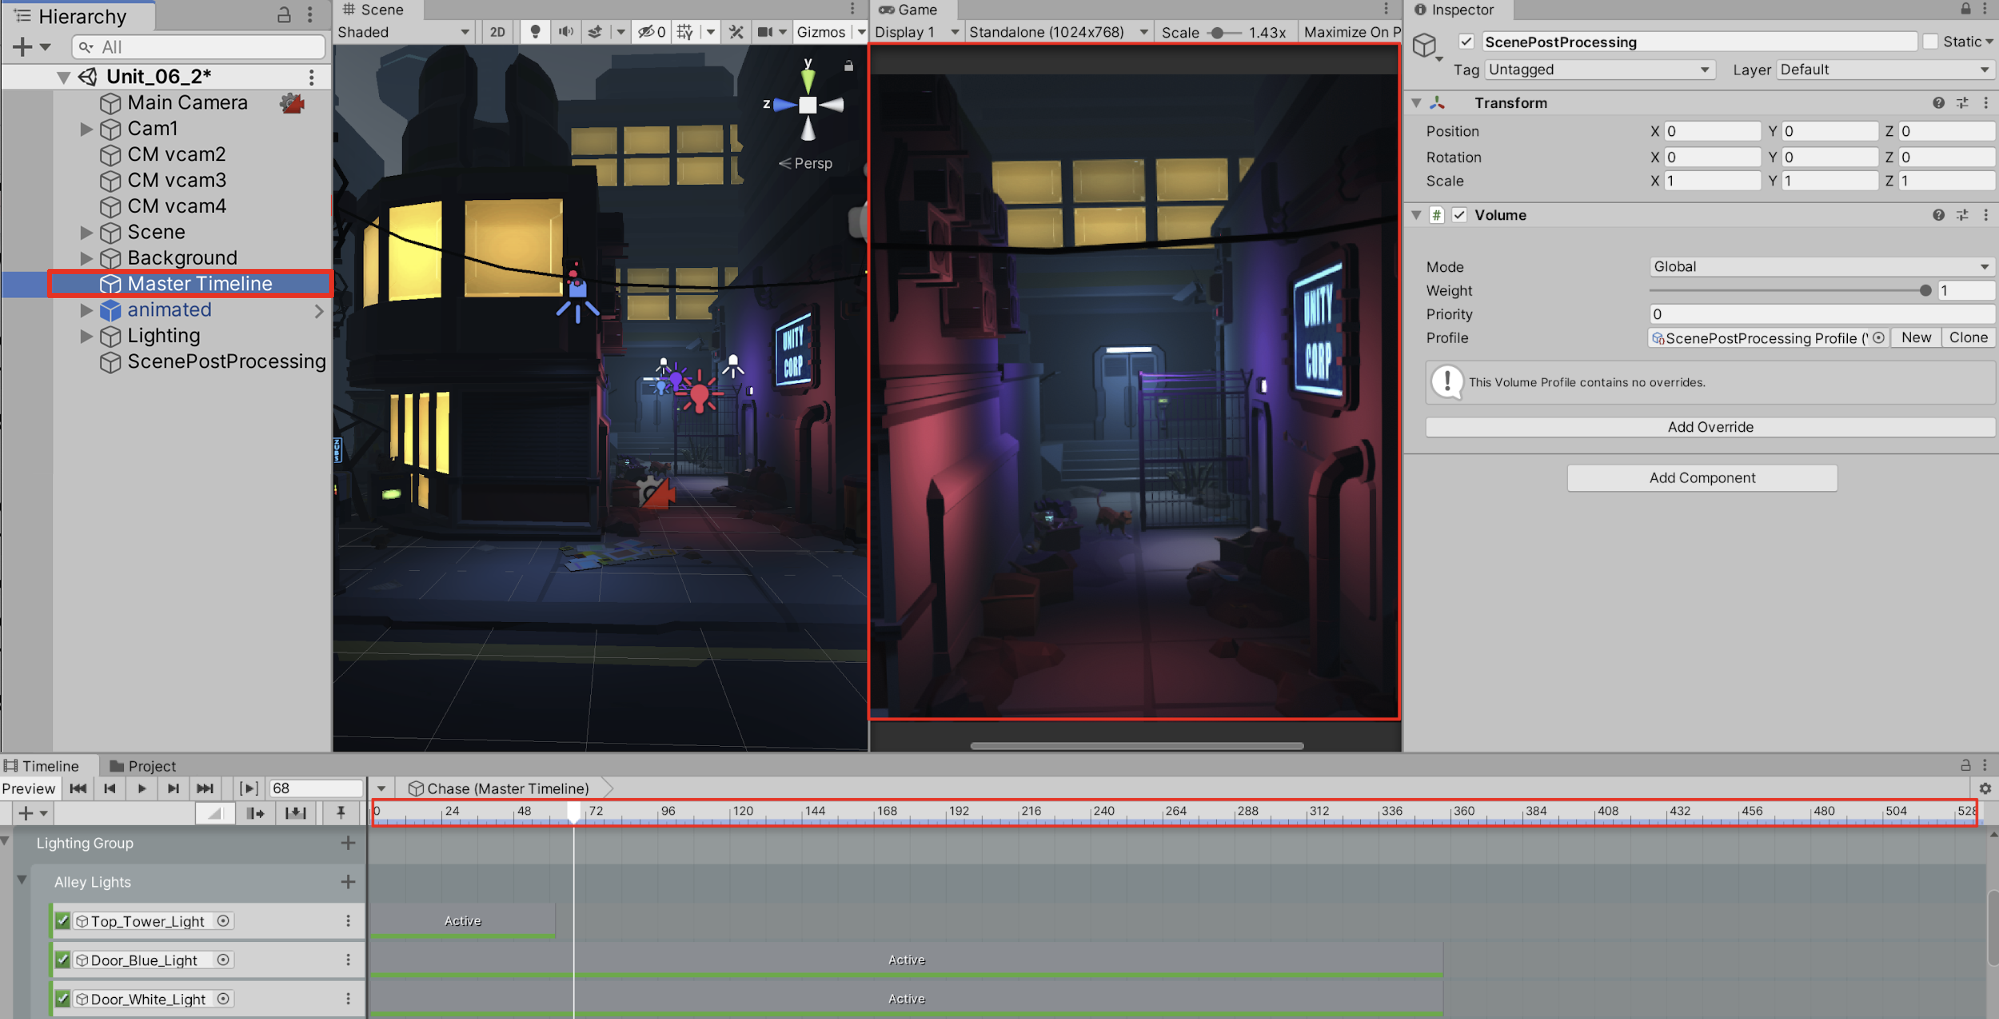This screenshot has width=1999, height=1019.
Task: Click the Add Component button
Action: pos(1701,478)
